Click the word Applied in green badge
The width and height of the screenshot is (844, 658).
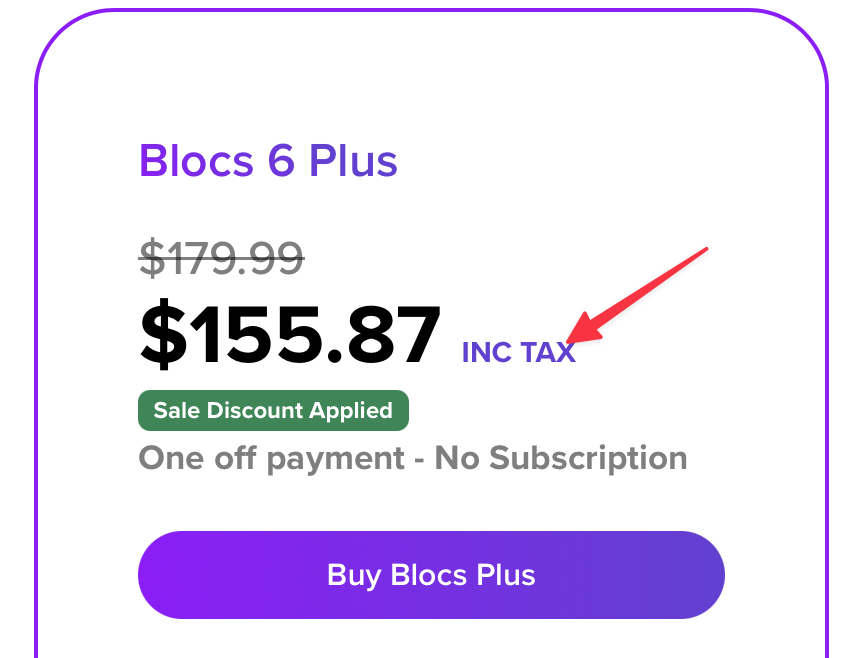[356, 411]
